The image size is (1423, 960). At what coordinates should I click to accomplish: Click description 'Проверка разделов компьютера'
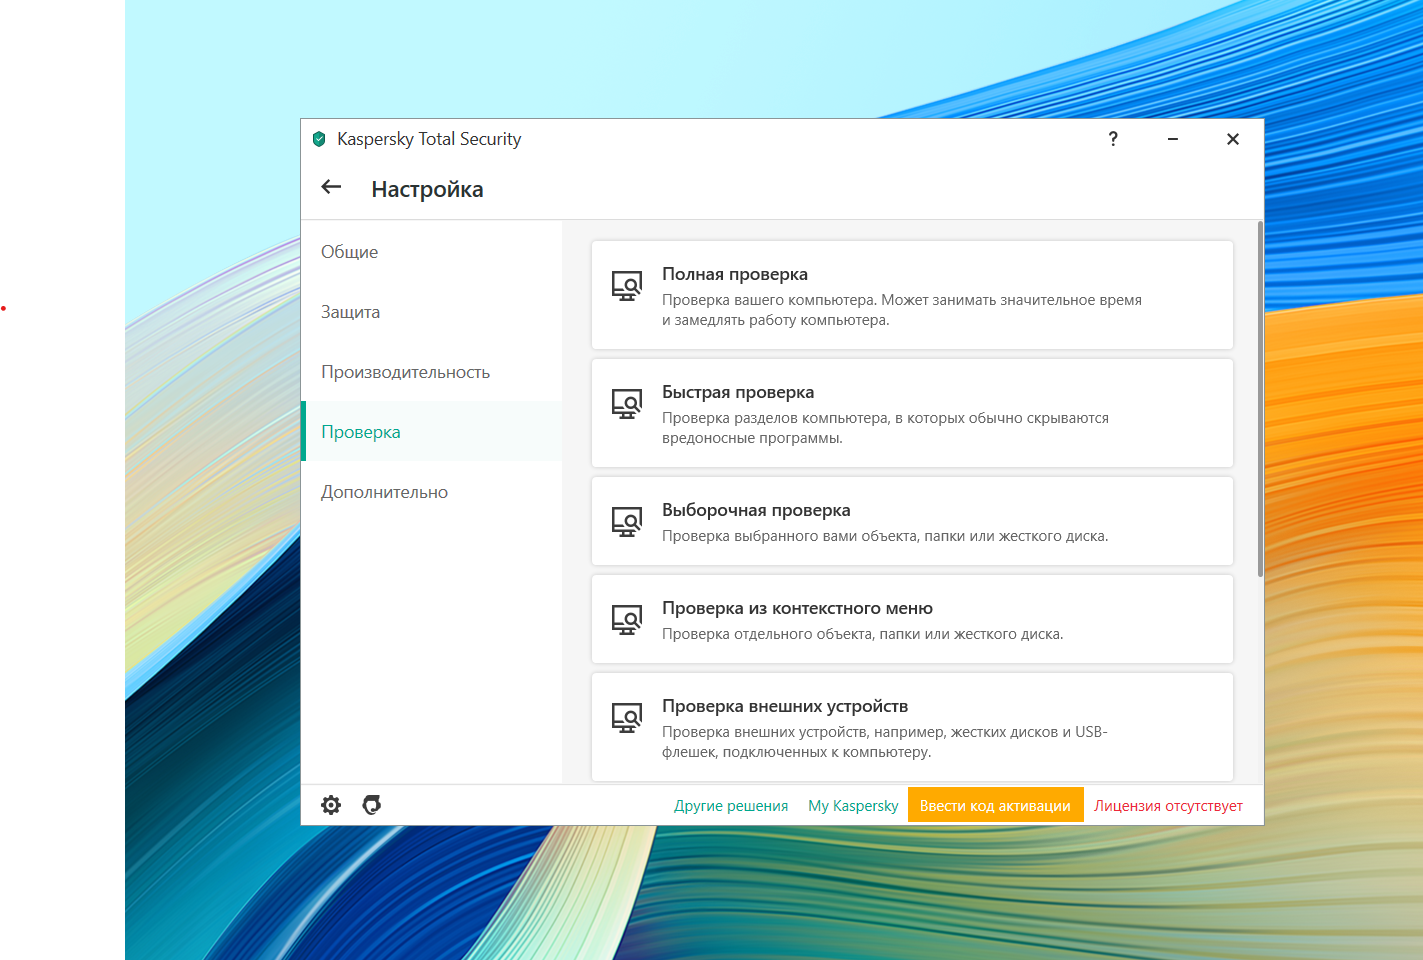885,428
